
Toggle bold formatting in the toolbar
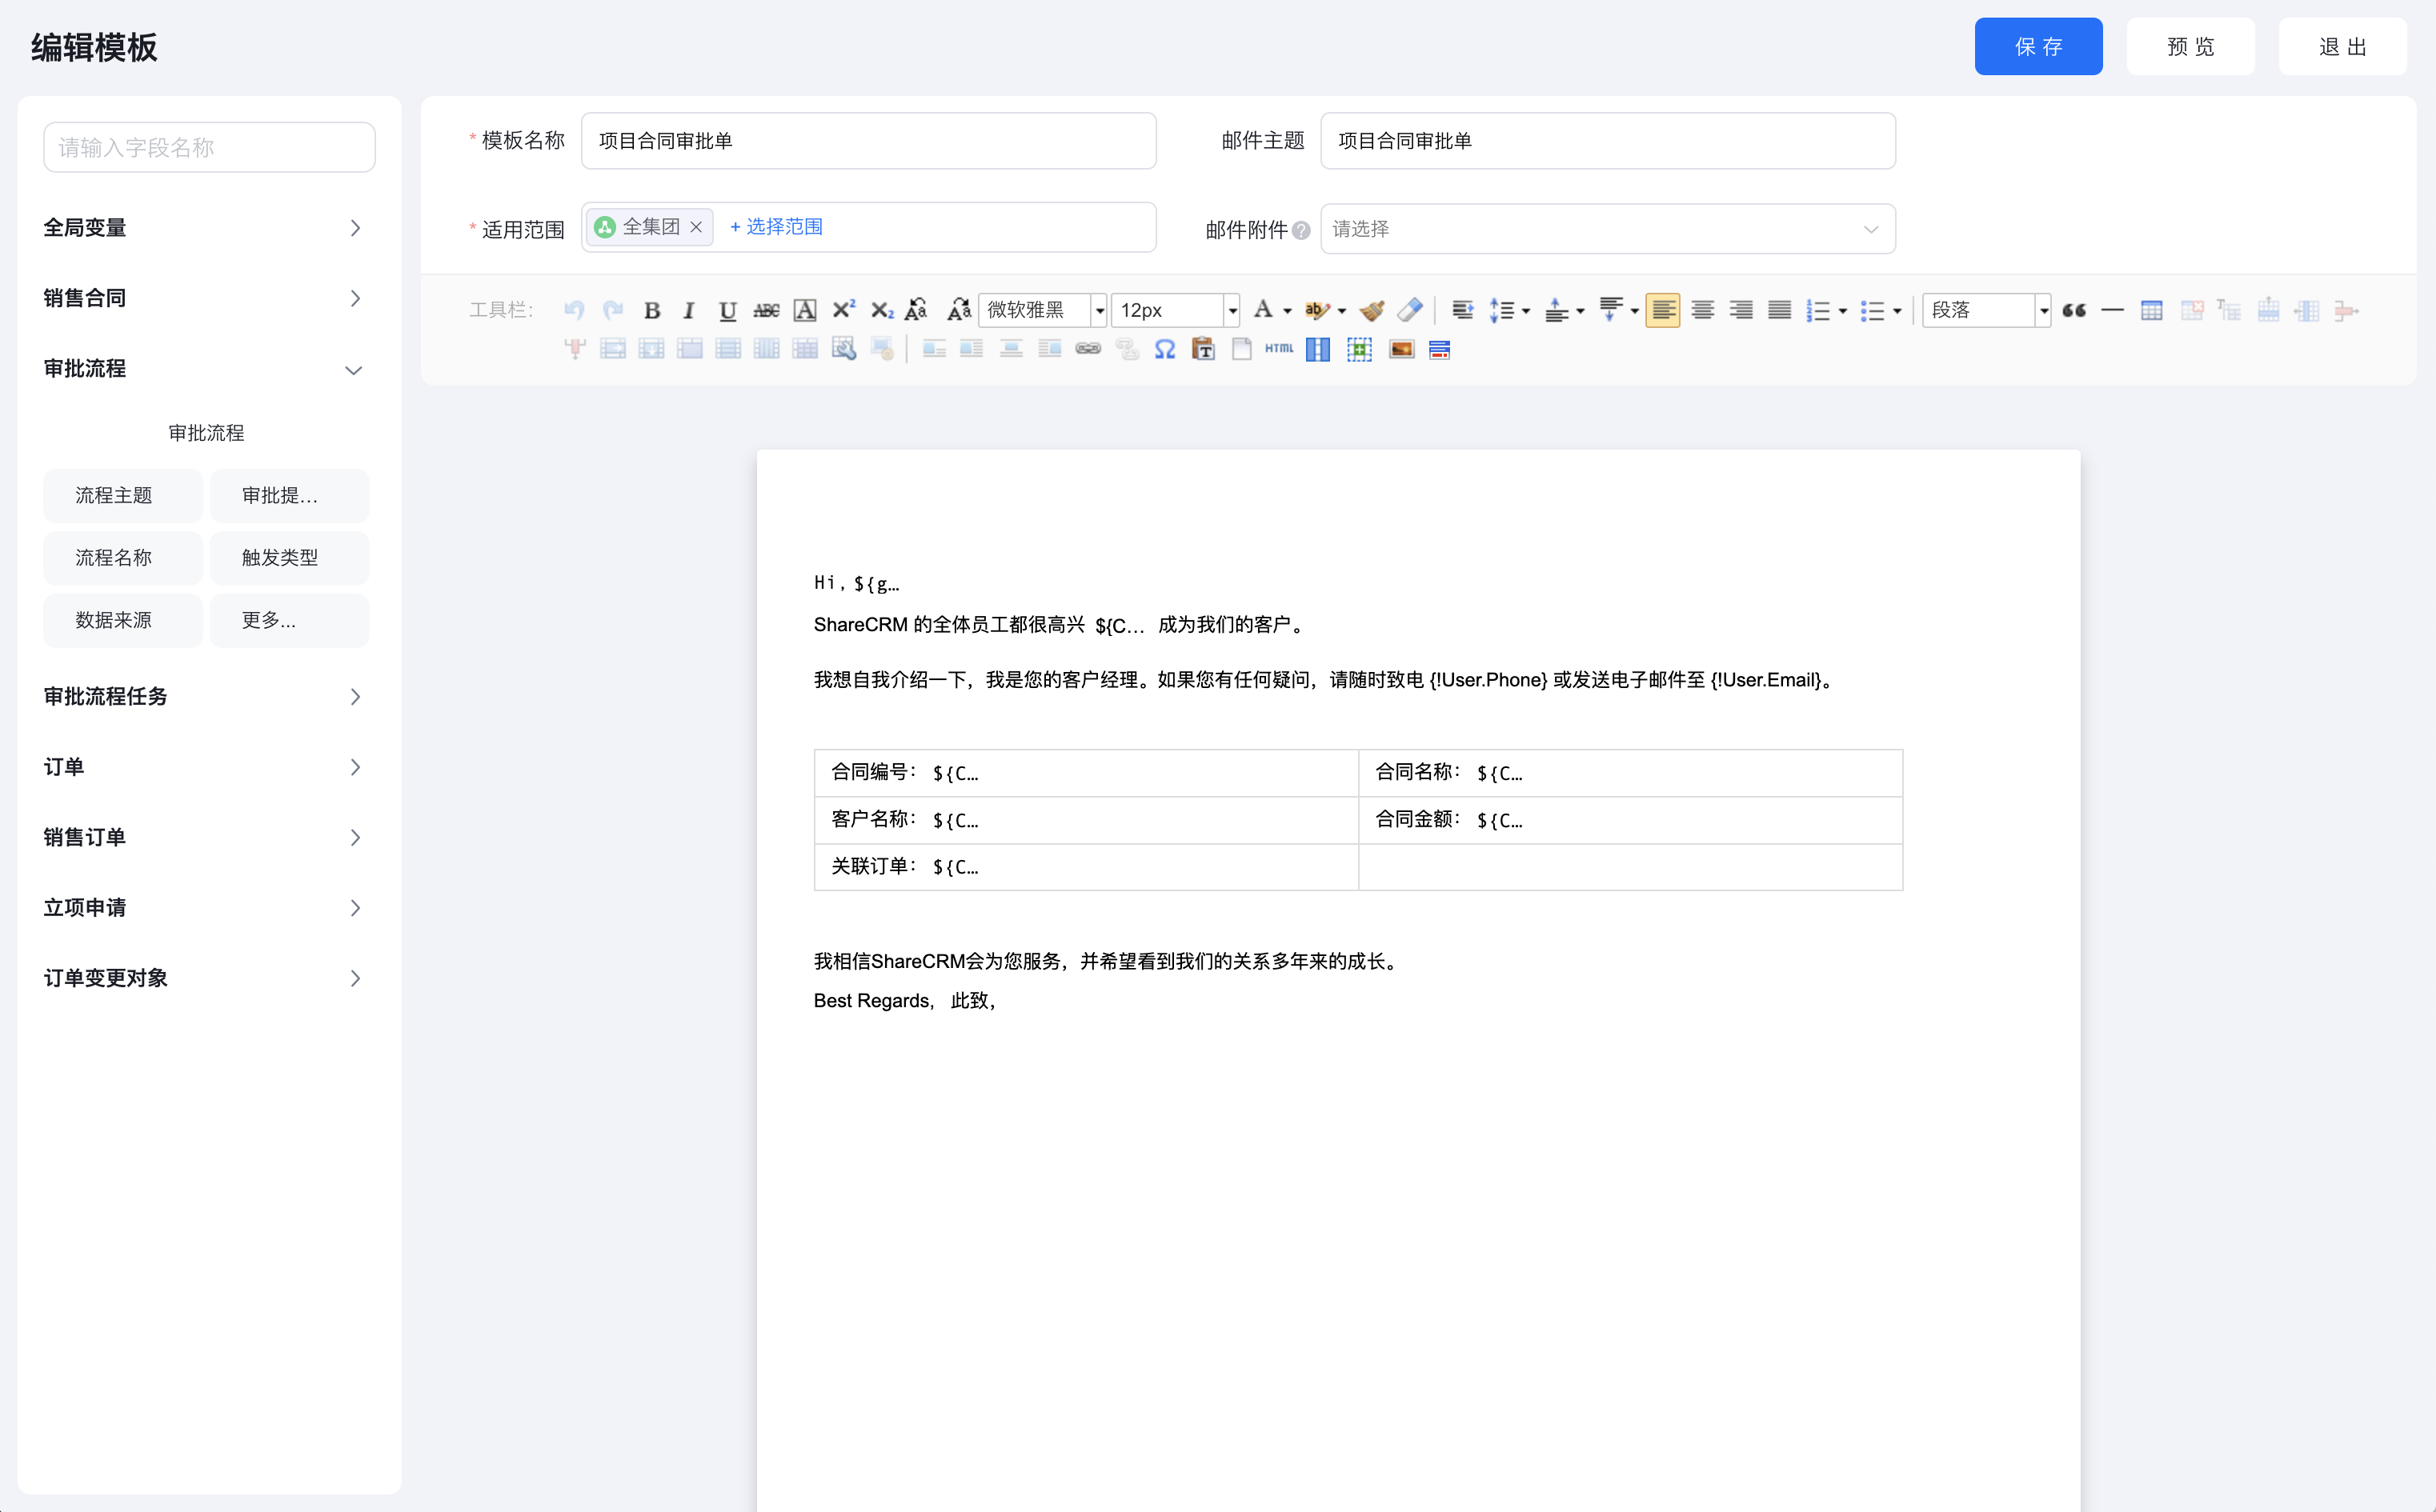pyautogui.click(x=652, y=311)
